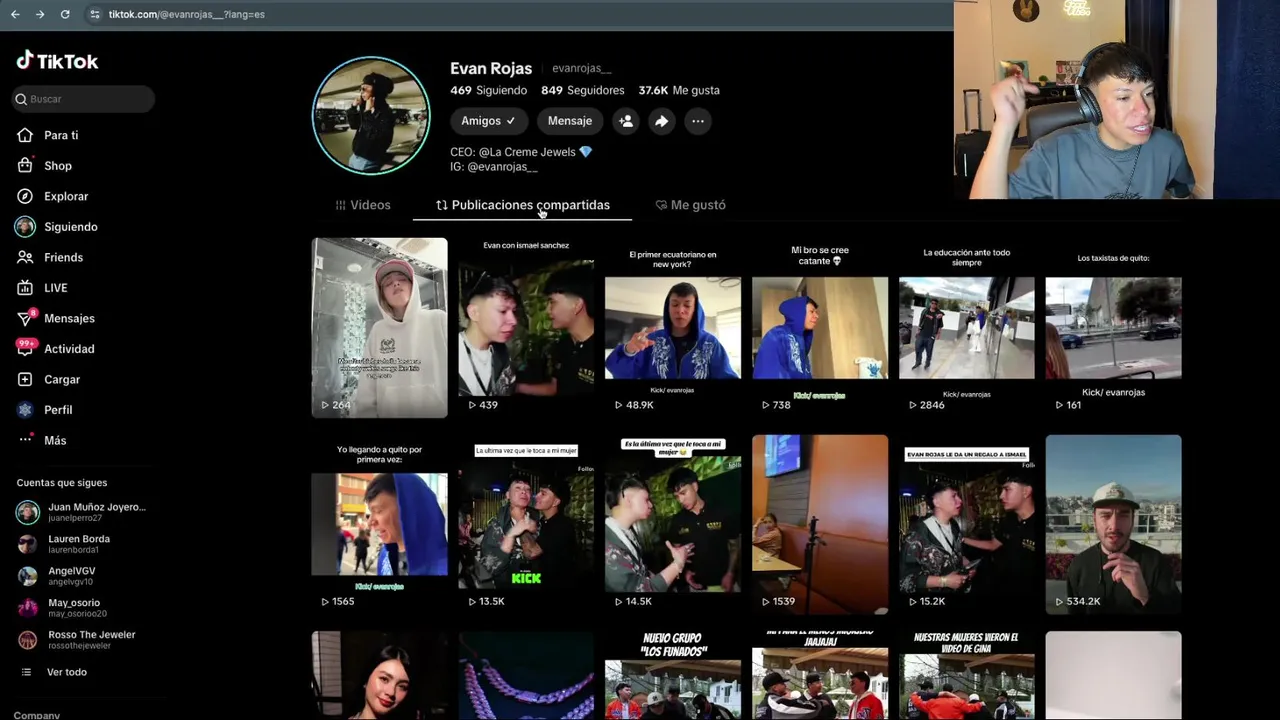Image resolution: width=1280 pixels, height=720 pixels.
Task: Click the evanrojas__ username text
Action: pyautogui.click(x=581, y=68)
